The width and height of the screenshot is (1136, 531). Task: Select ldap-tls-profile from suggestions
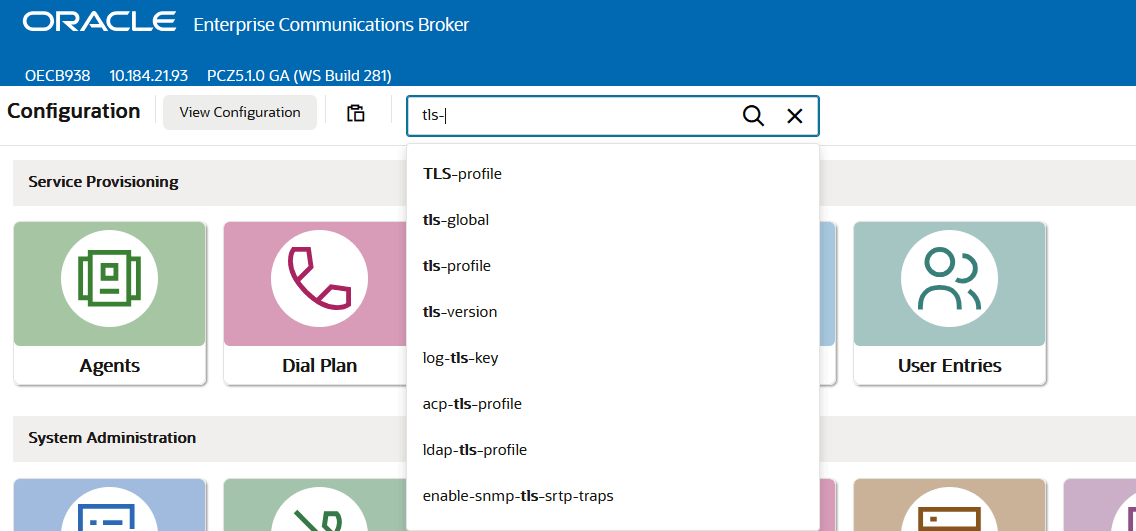tap(613, 450)
